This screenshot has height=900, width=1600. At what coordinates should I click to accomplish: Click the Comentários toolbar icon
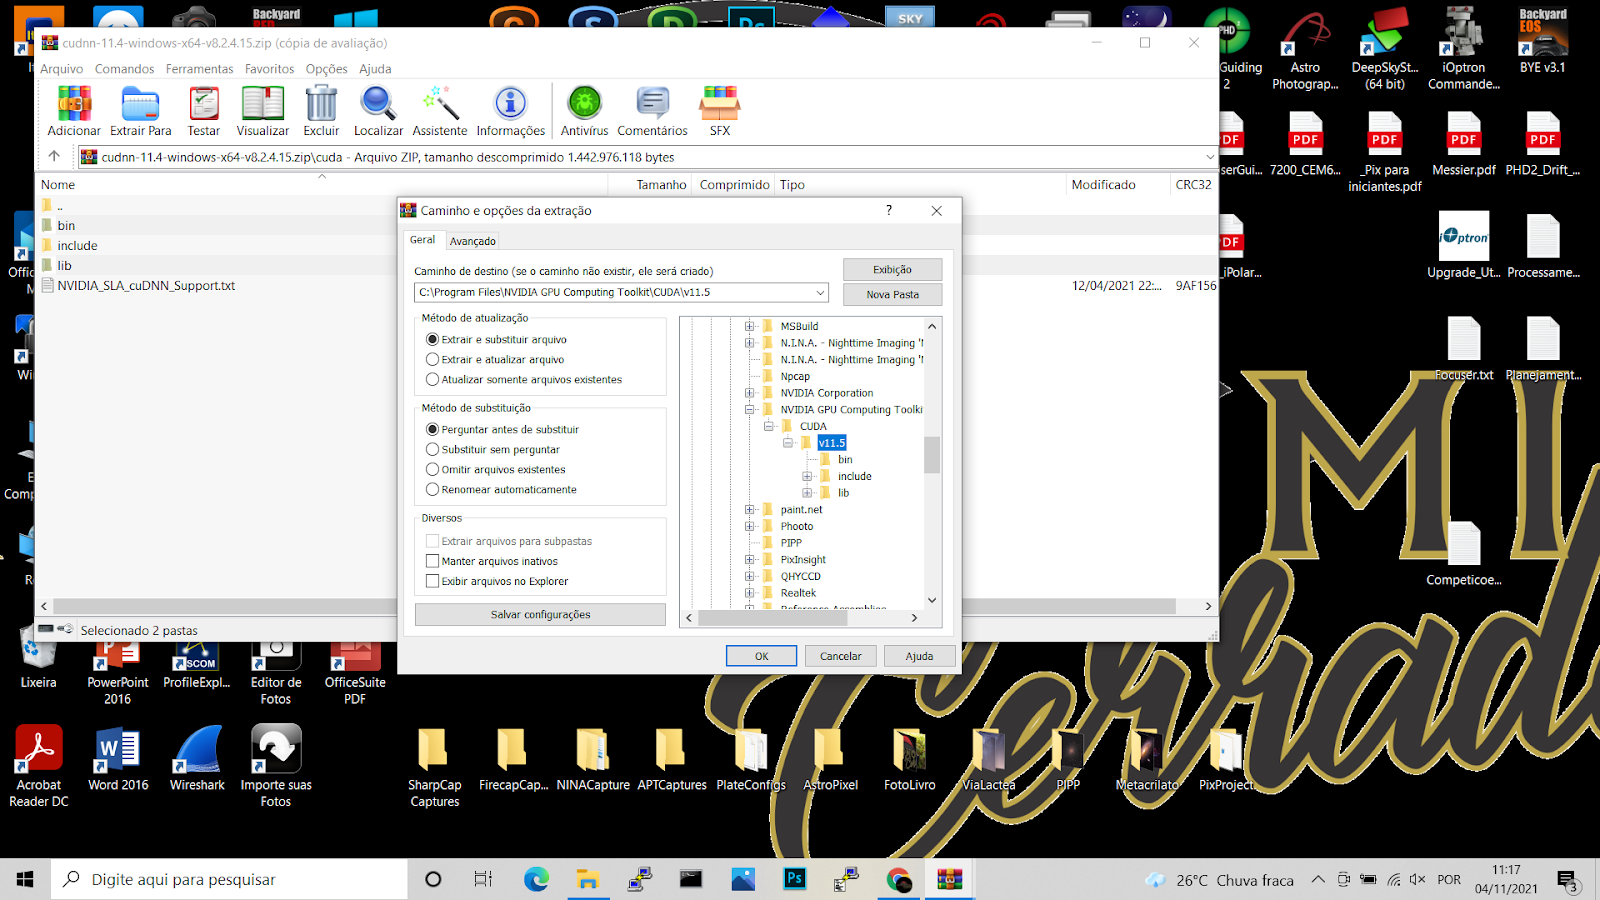[652, 110]
